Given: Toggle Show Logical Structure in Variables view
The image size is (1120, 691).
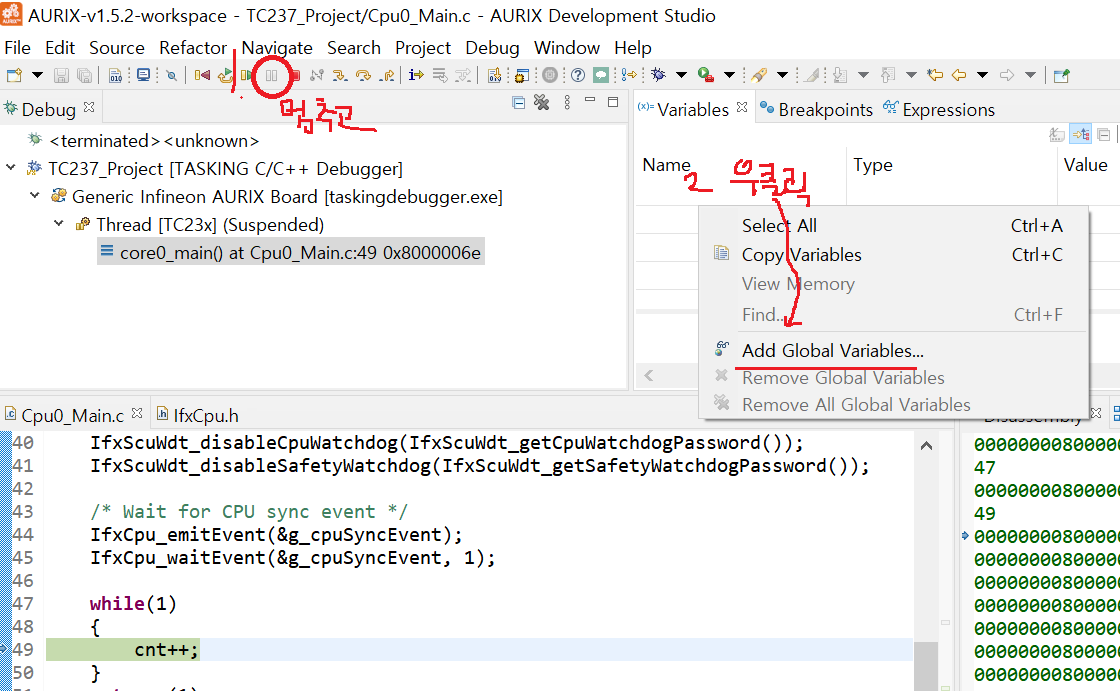Looking at the screenshot, I should point(1081,134).
